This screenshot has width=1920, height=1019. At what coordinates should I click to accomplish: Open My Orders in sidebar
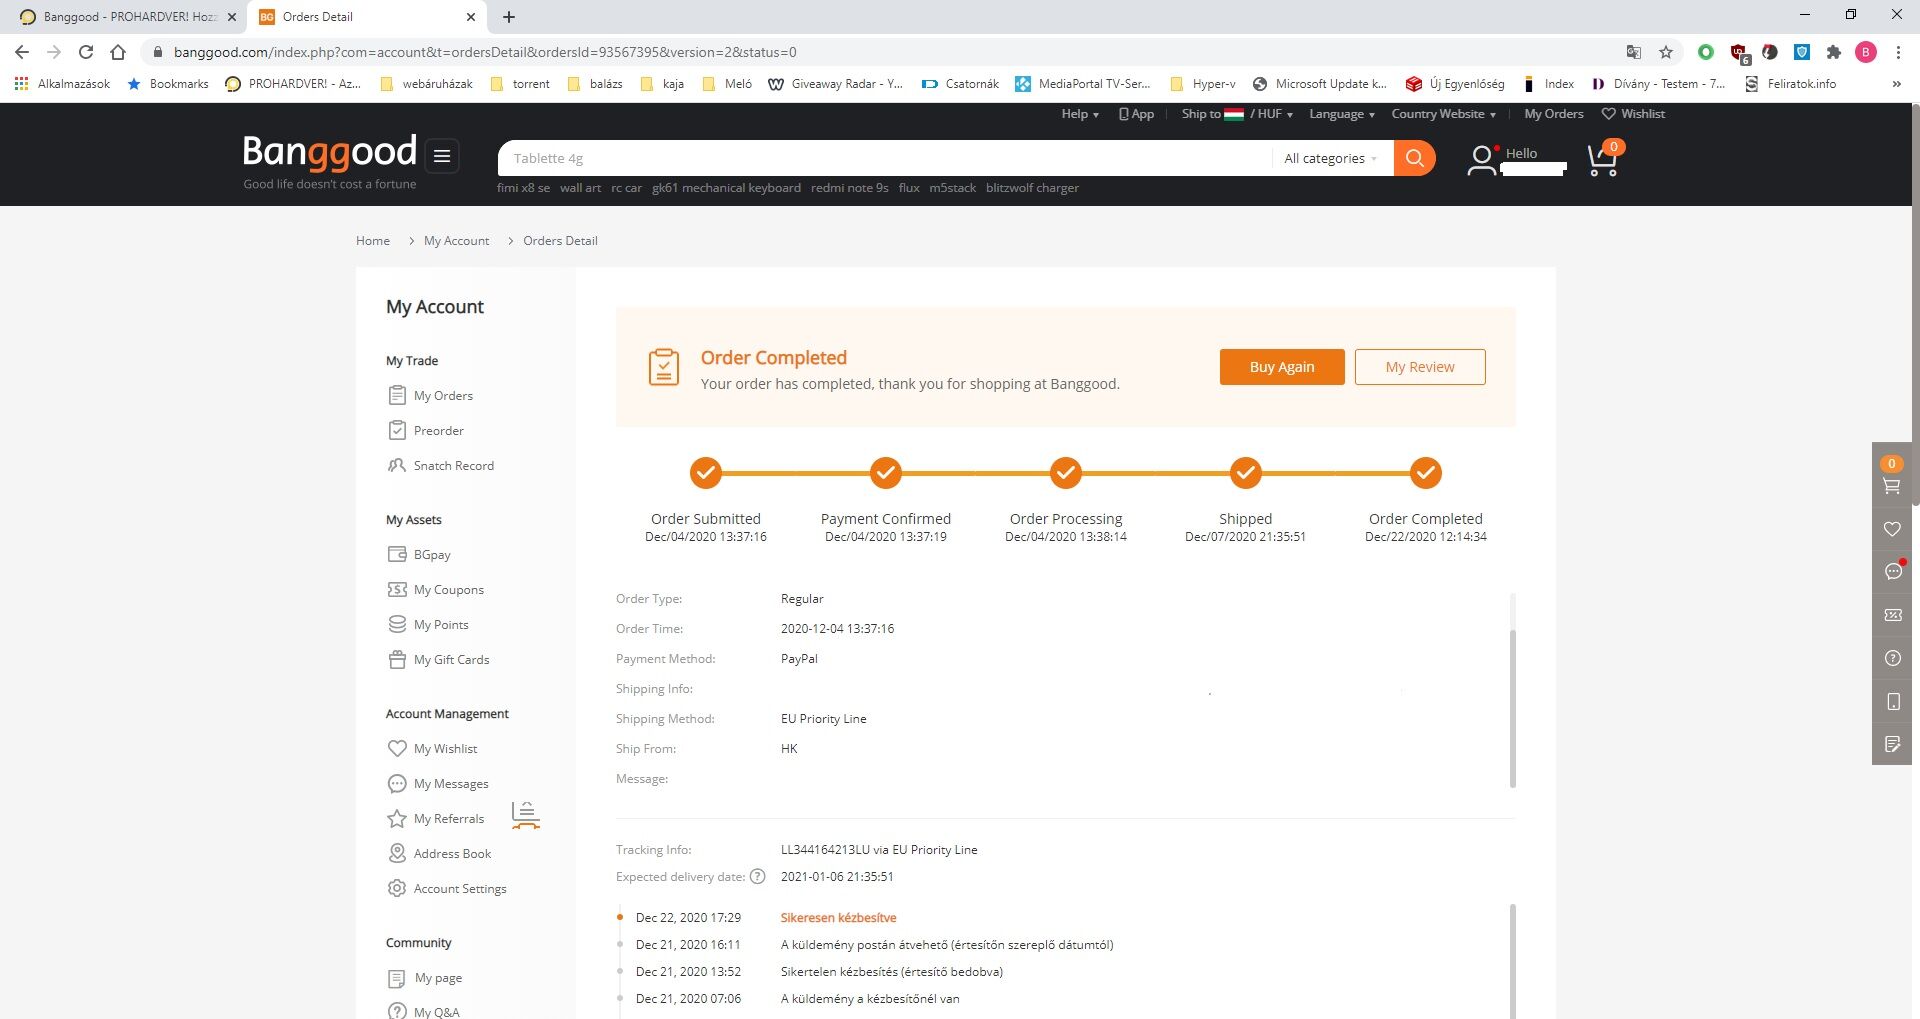click(x=431, y=395)
